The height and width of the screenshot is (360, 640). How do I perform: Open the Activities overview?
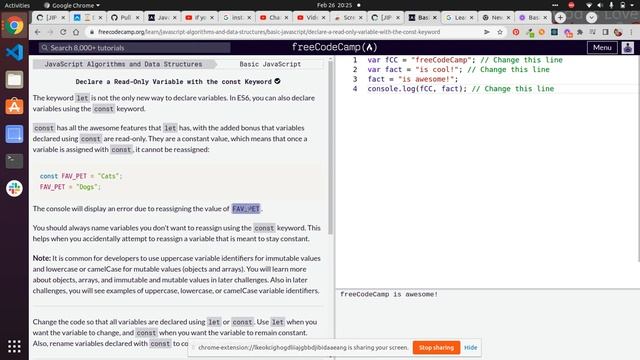point(17,5)
